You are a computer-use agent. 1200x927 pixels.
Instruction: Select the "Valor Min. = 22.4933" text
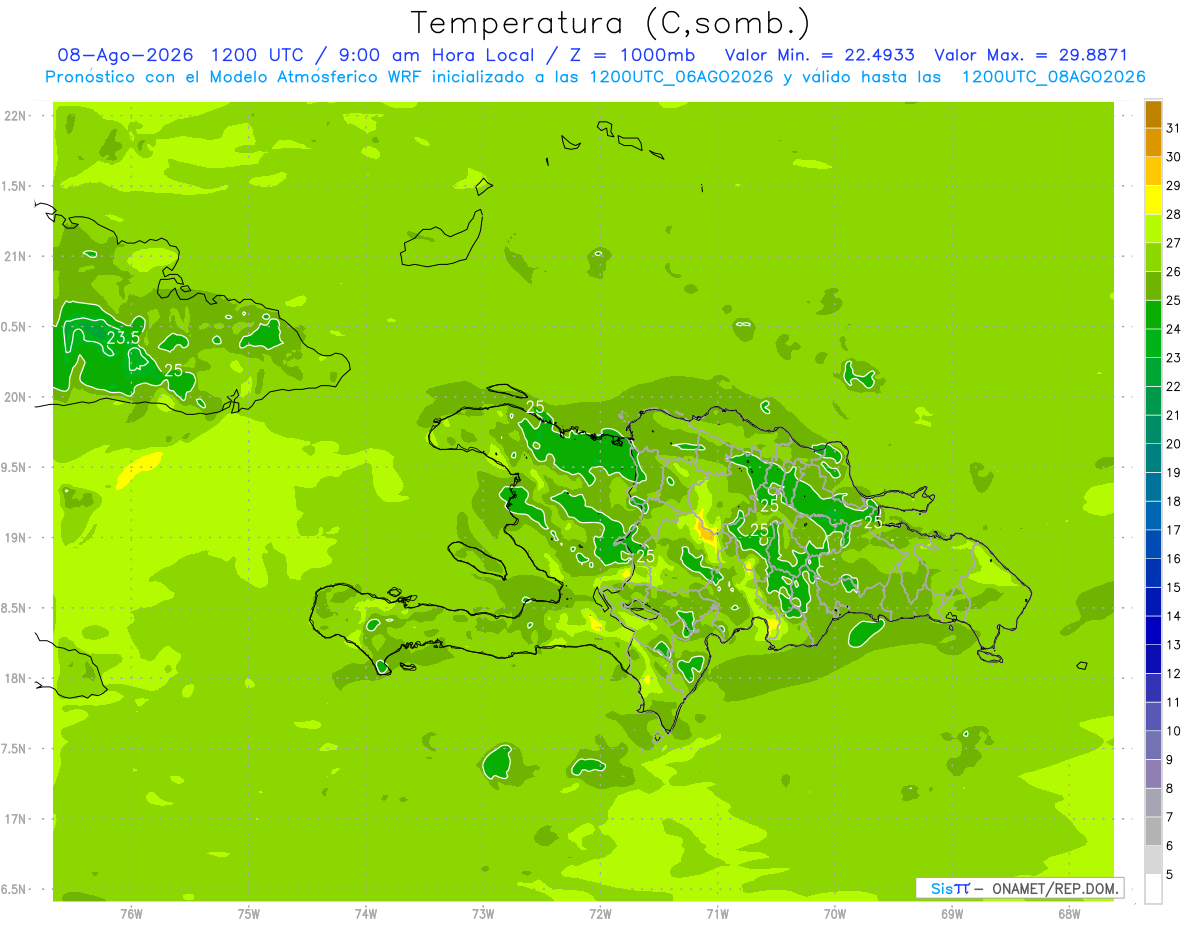(820, 55)
